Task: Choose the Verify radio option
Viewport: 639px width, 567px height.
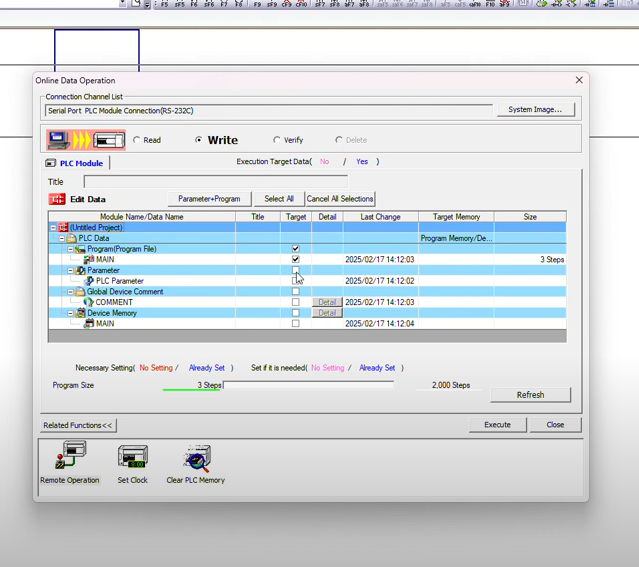Action: (277, 140)
